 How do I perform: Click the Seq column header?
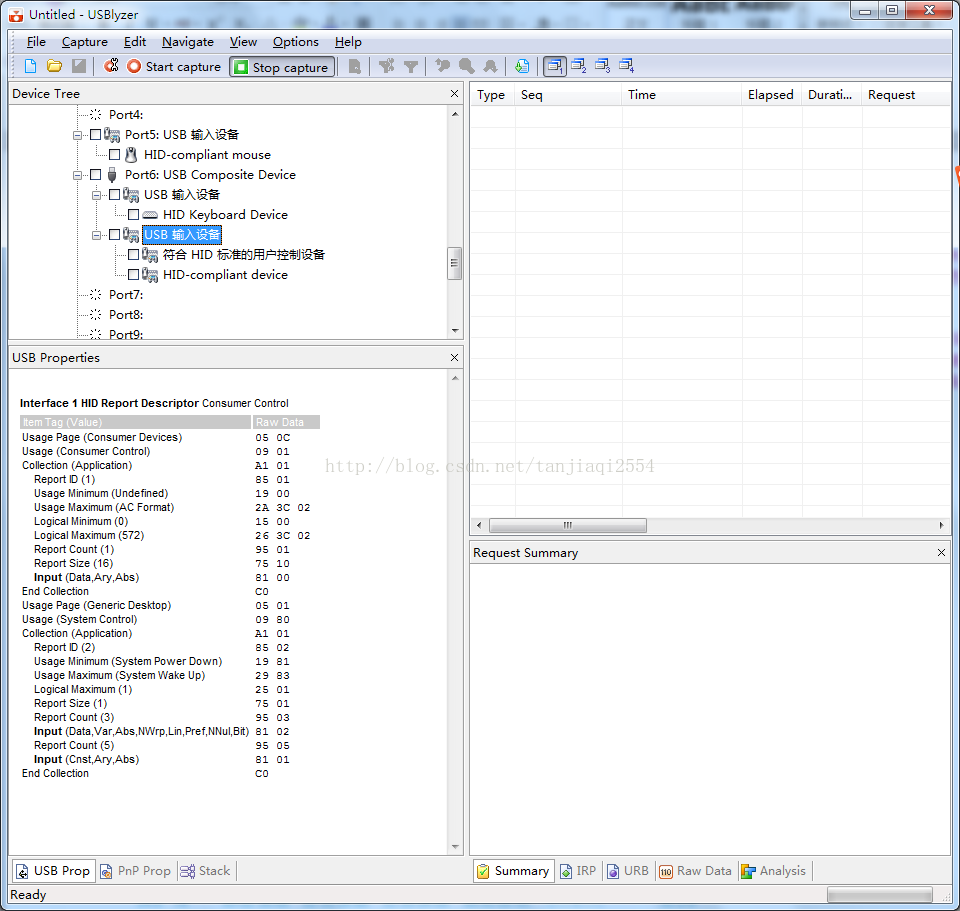pyautogui.click(x=568, y=95)
